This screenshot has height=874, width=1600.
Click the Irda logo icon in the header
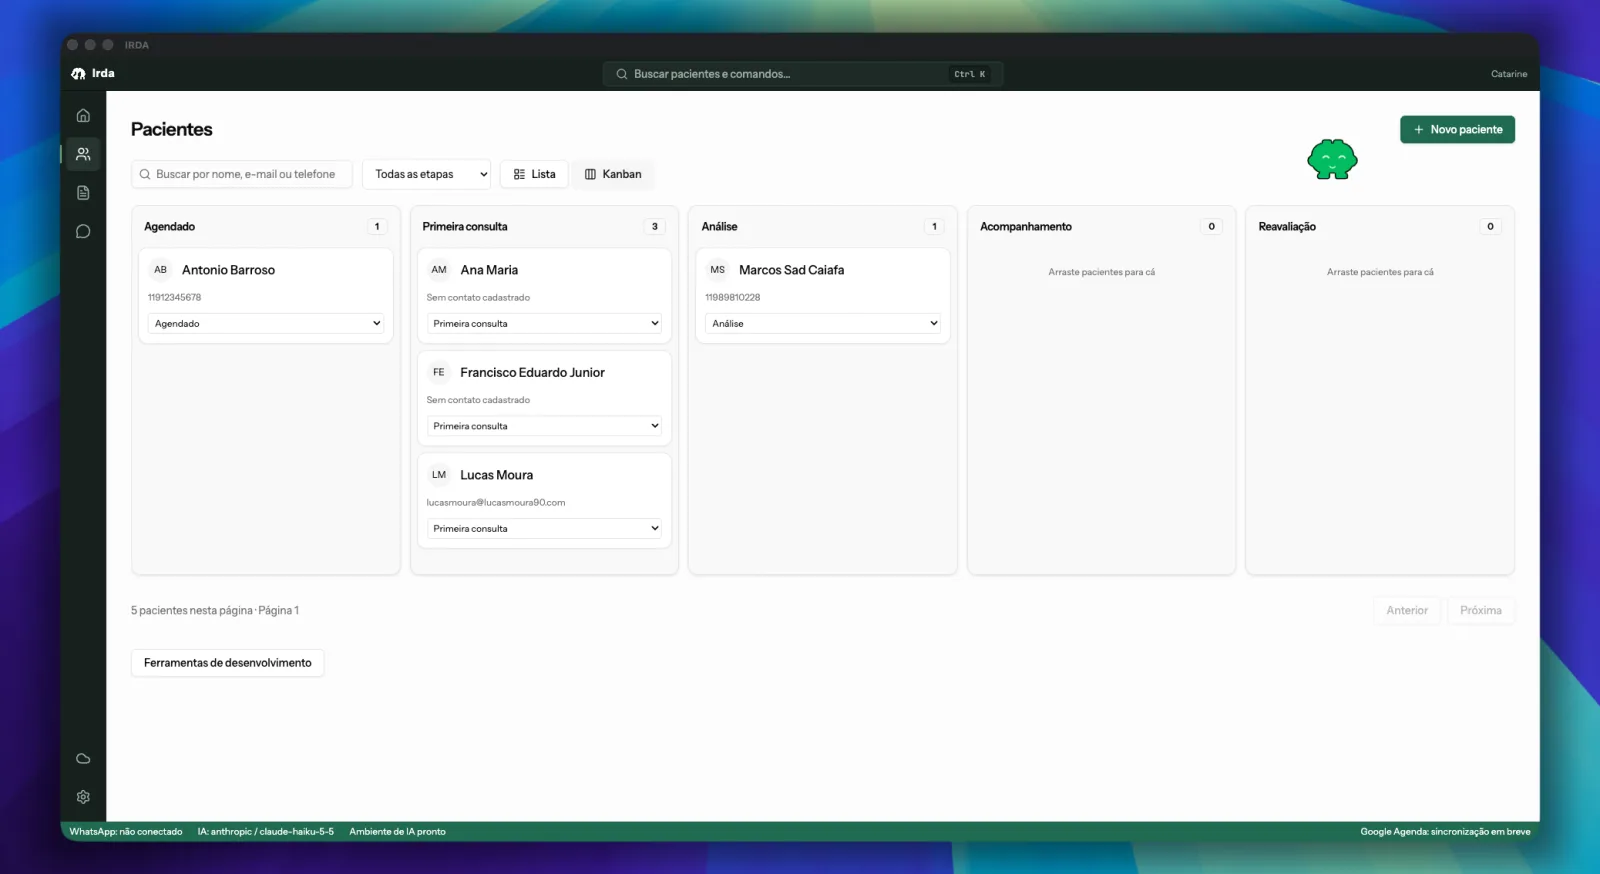78,74
